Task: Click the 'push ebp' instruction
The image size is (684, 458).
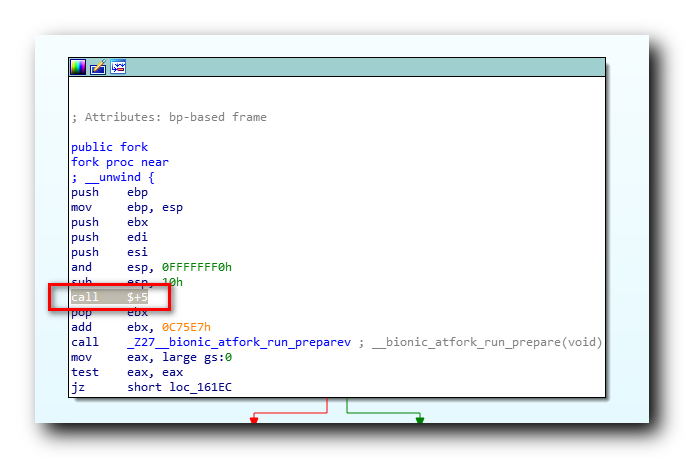Action: point(109,192)
